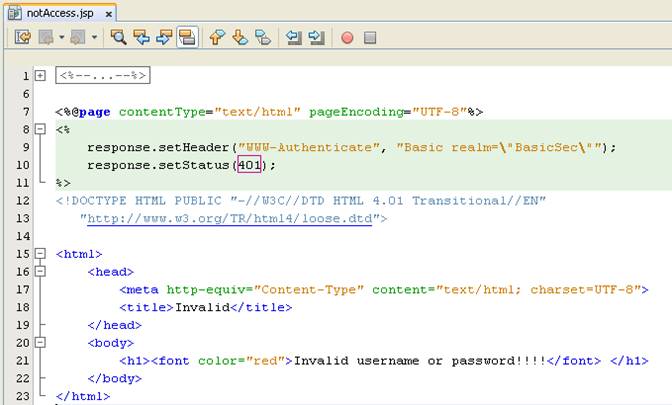Image resolution: width=672 pixels, height=405 pixels.
Task: Shift the line left
Action: click(x=294, y=37)
